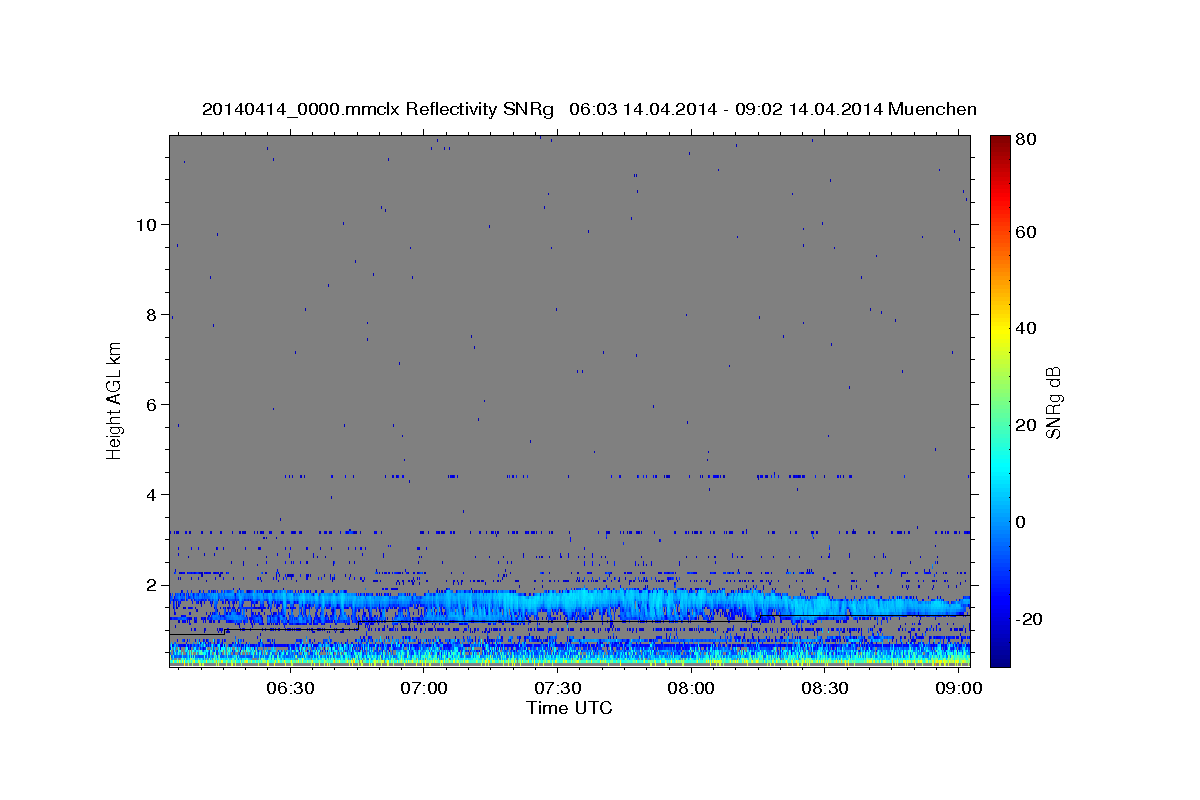Click the colorbar value label 40
The image size is (1200, 800).
[1027, 328]
